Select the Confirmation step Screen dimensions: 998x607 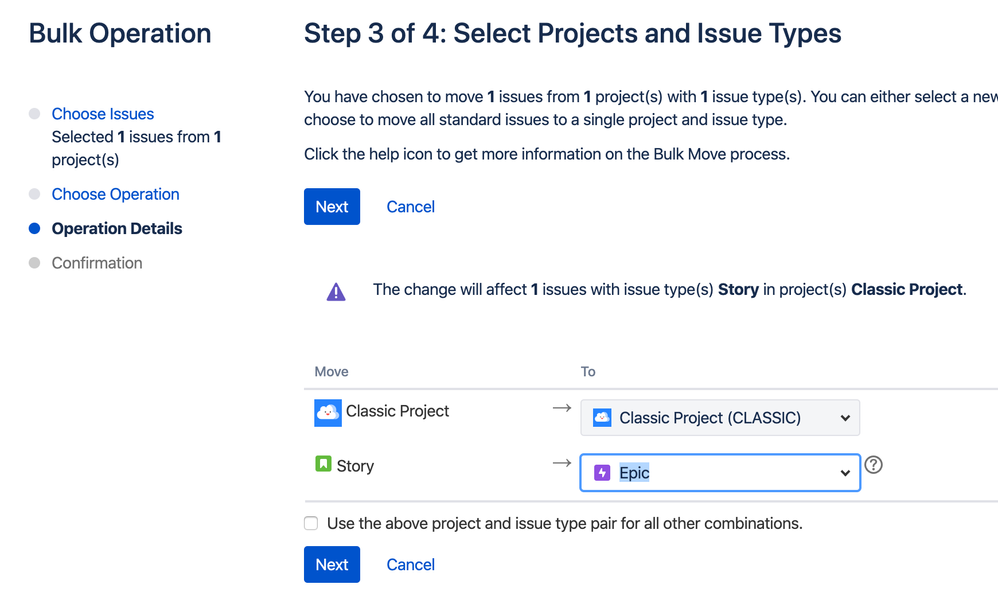tap(97, 263)
